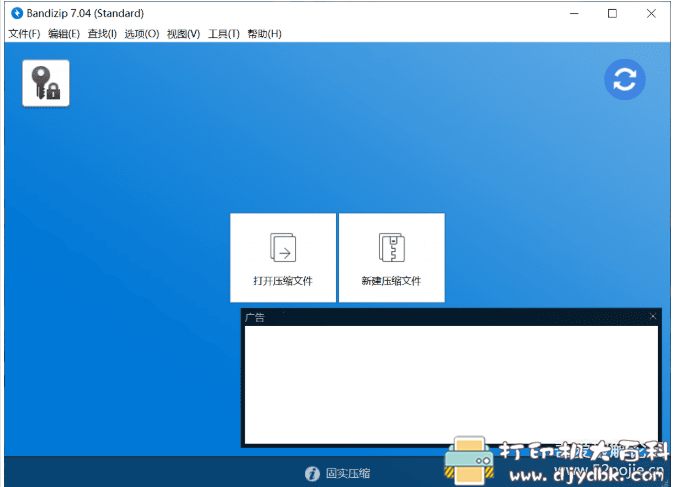Open the 文件(F) menu
674x487 pixels.
click(24, 34)
